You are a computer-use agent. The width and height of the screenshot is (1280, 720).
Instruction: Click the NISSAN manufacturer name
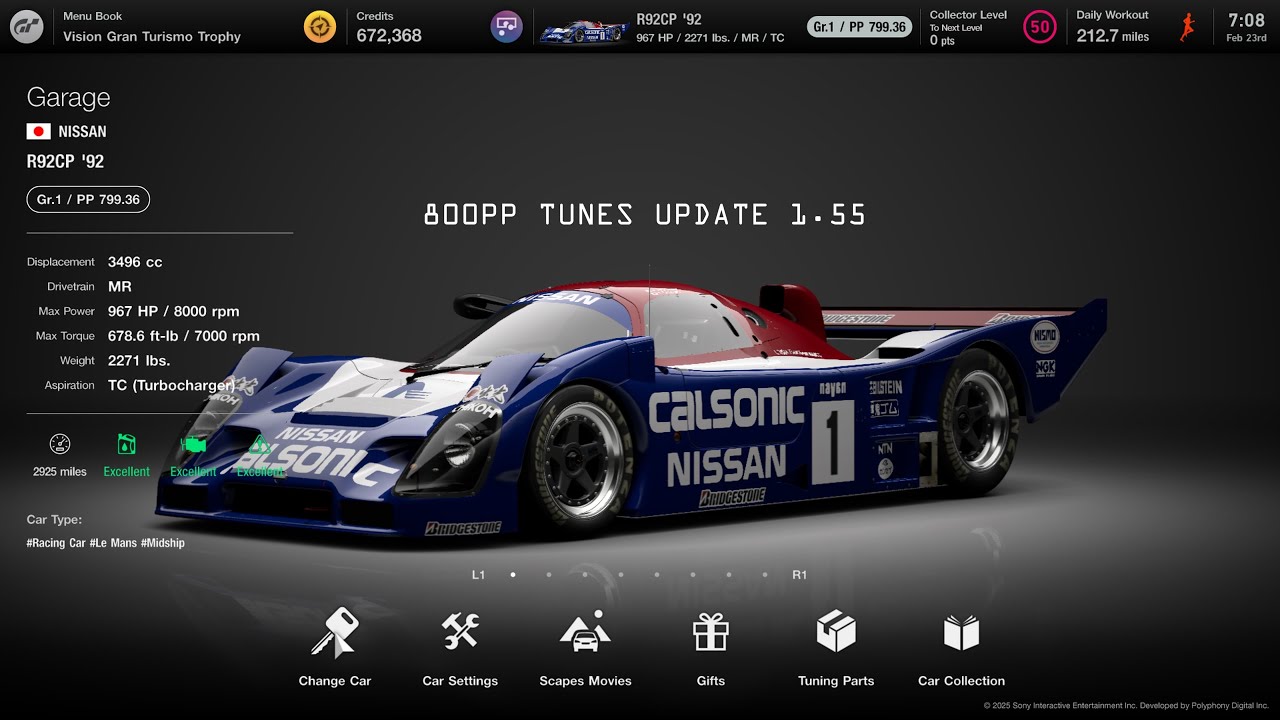click(x=82, y=131)
